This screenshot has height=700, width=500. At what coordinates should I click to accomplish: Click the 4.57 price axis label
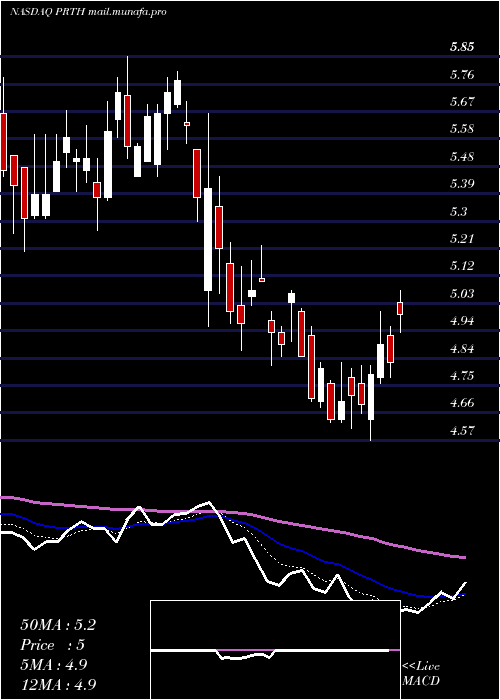[x=462, y=430]
